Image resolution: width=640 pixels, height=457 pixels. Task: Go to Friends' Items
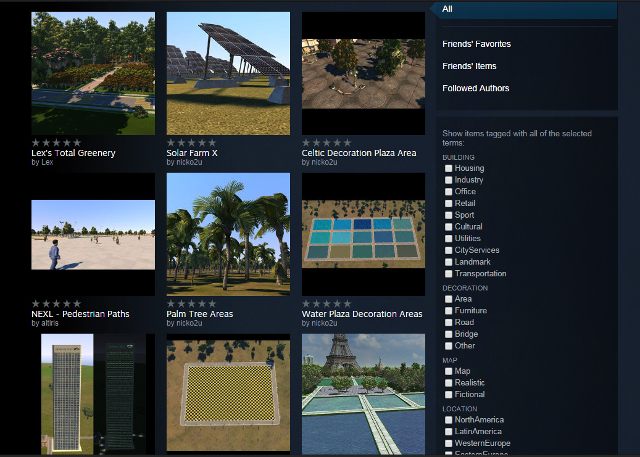click(x=469, y=66)
